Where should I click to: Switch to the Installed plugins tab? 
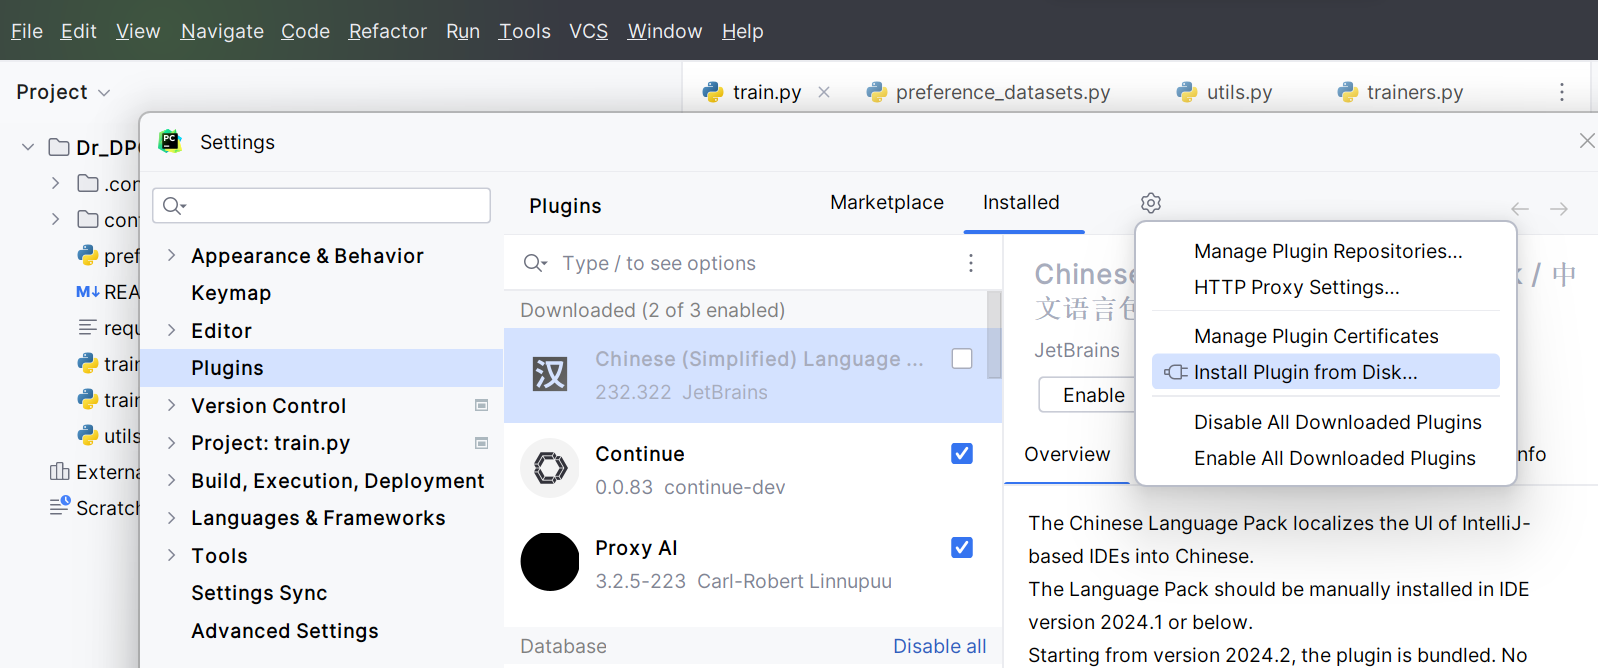tap(1021, 202)
